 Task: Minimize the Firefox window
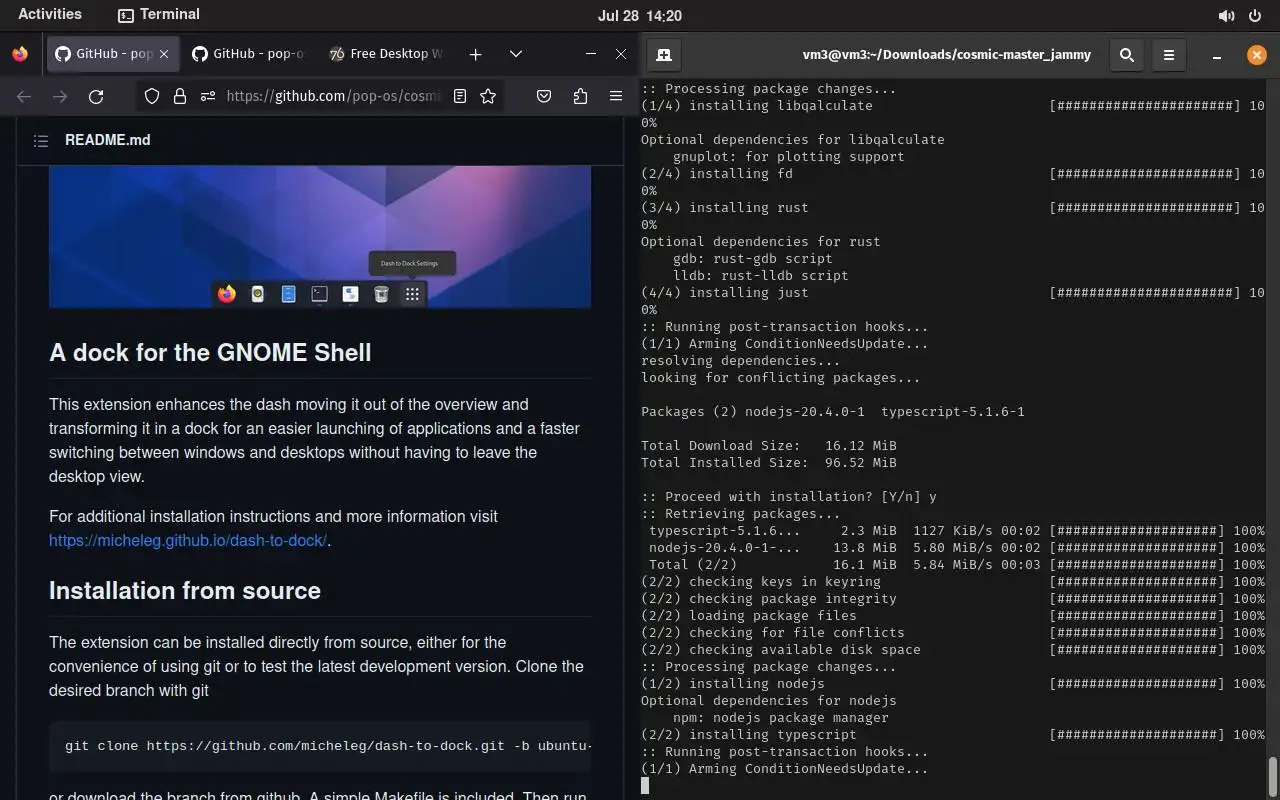click(x=591, y=54)
